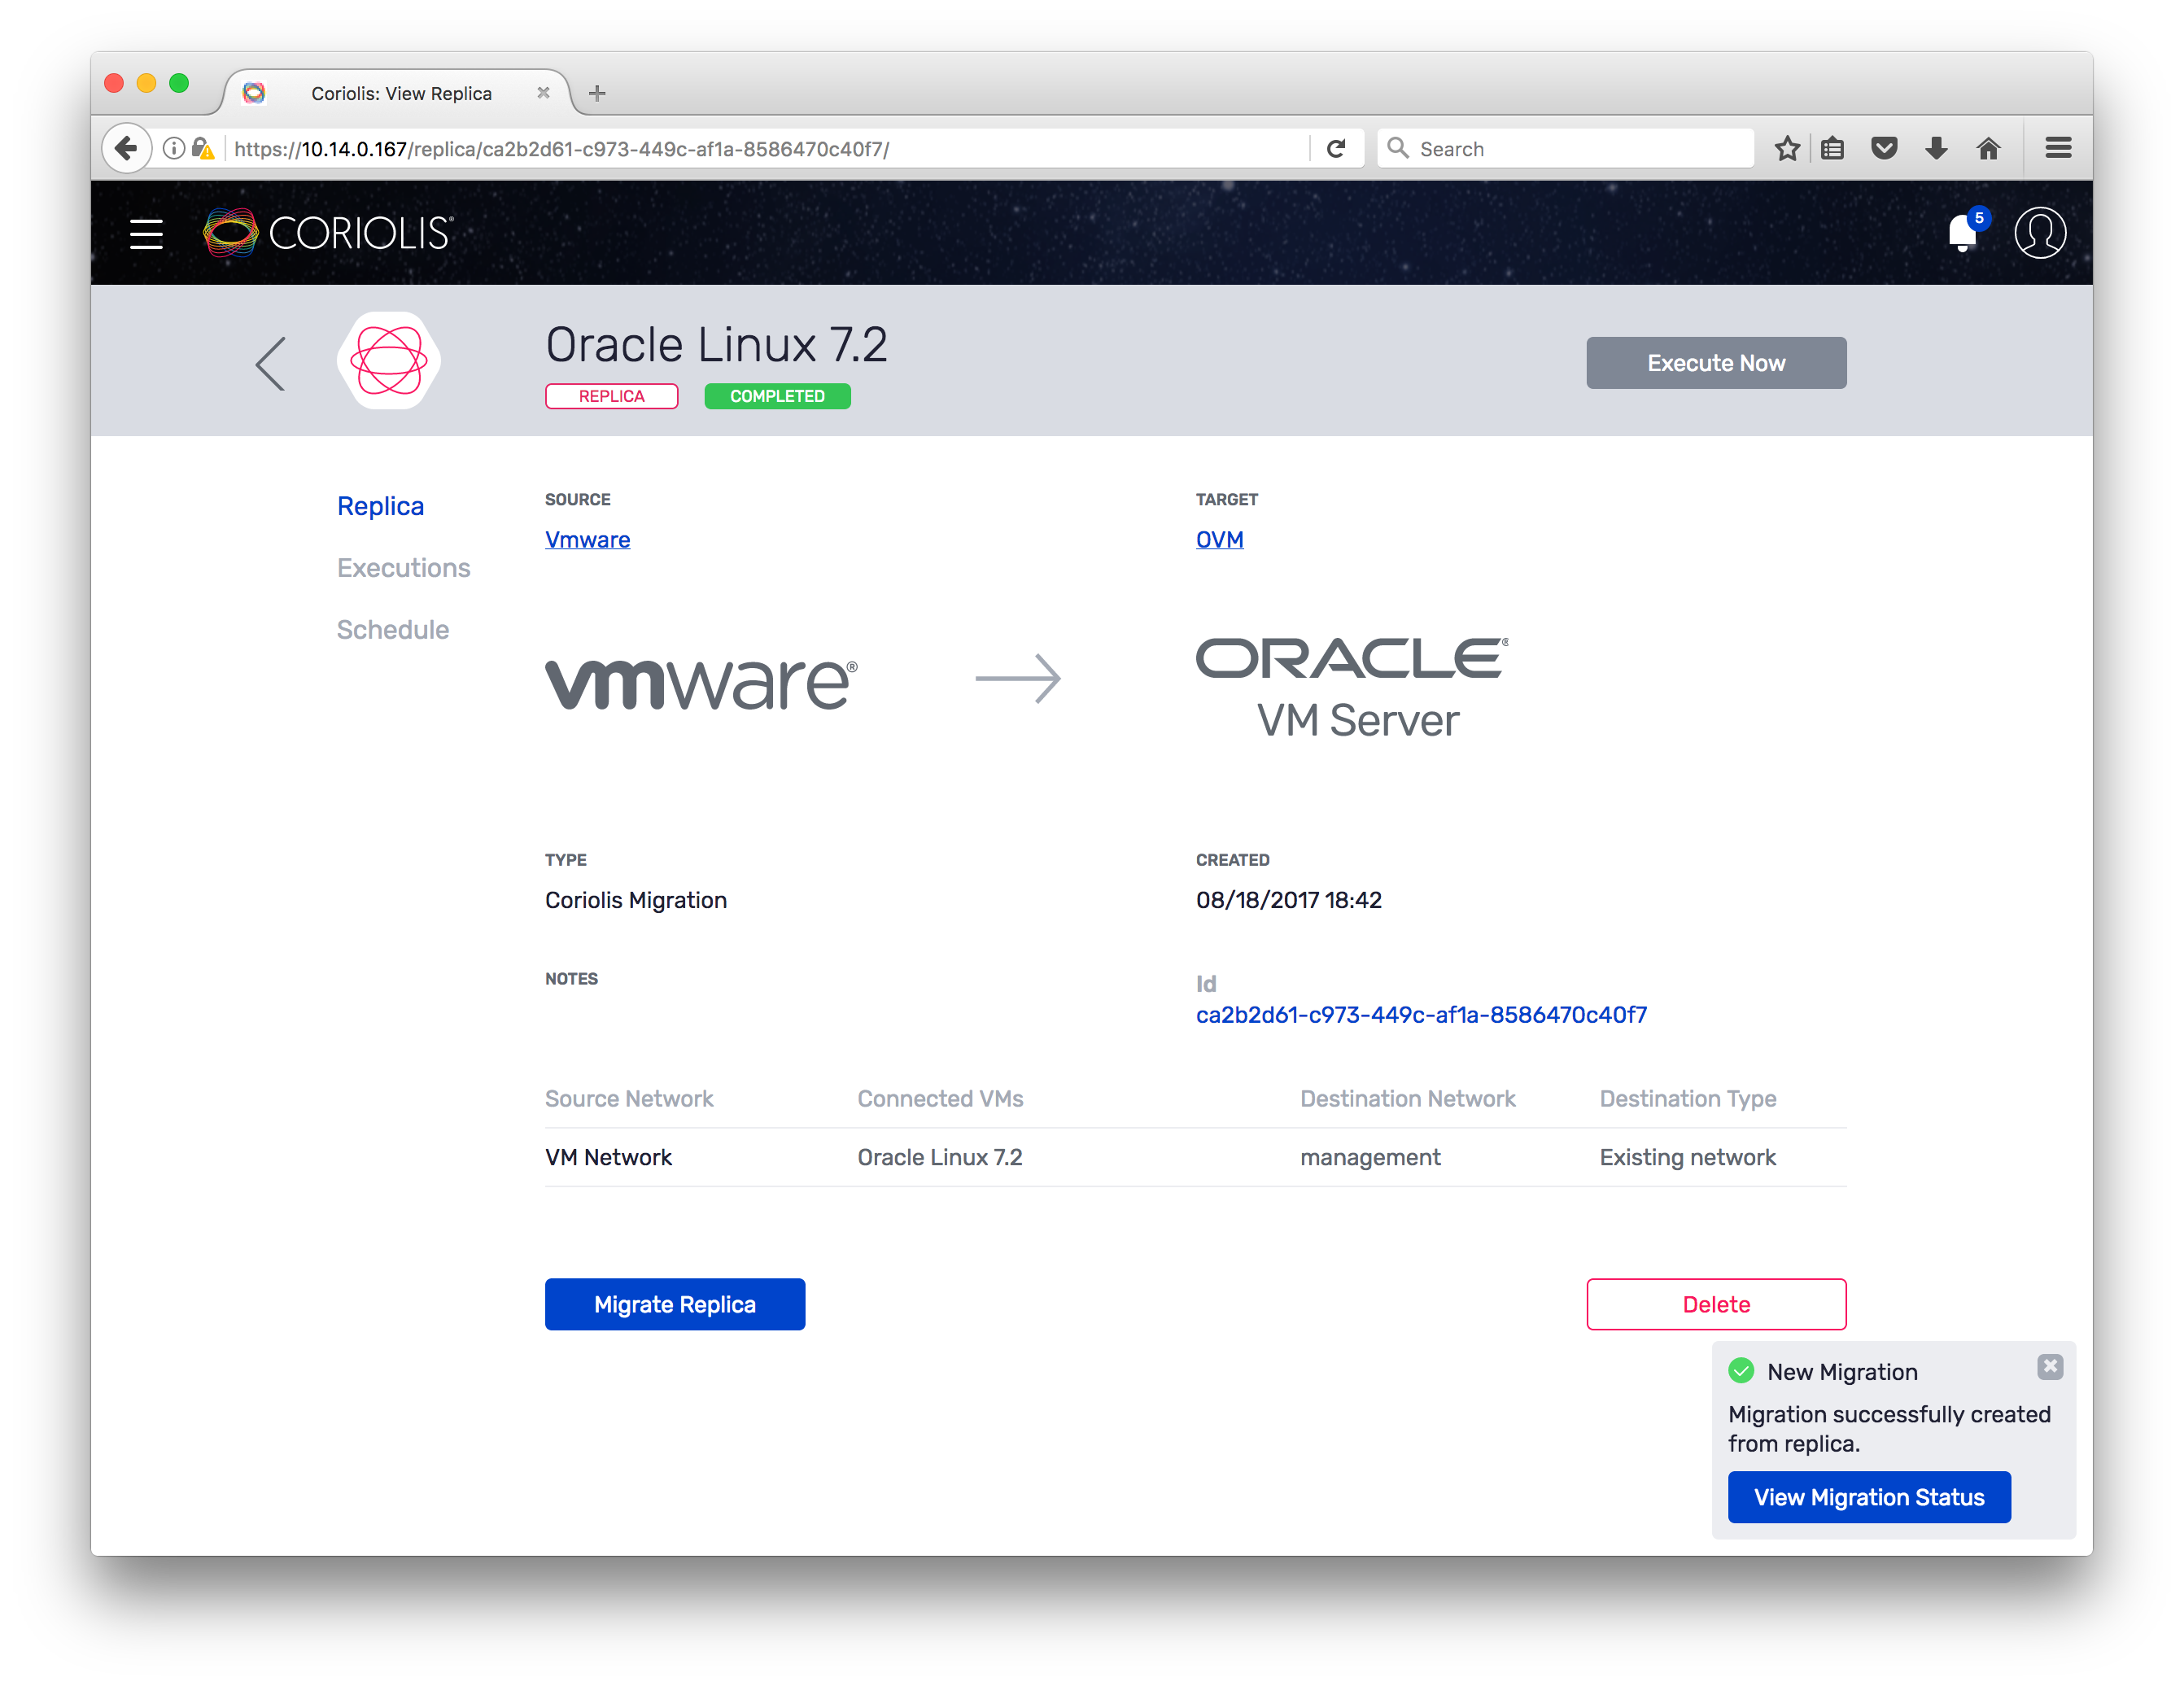Click inside the browser search field
Viewport: 2184px width, 1686px height.
1564,148
